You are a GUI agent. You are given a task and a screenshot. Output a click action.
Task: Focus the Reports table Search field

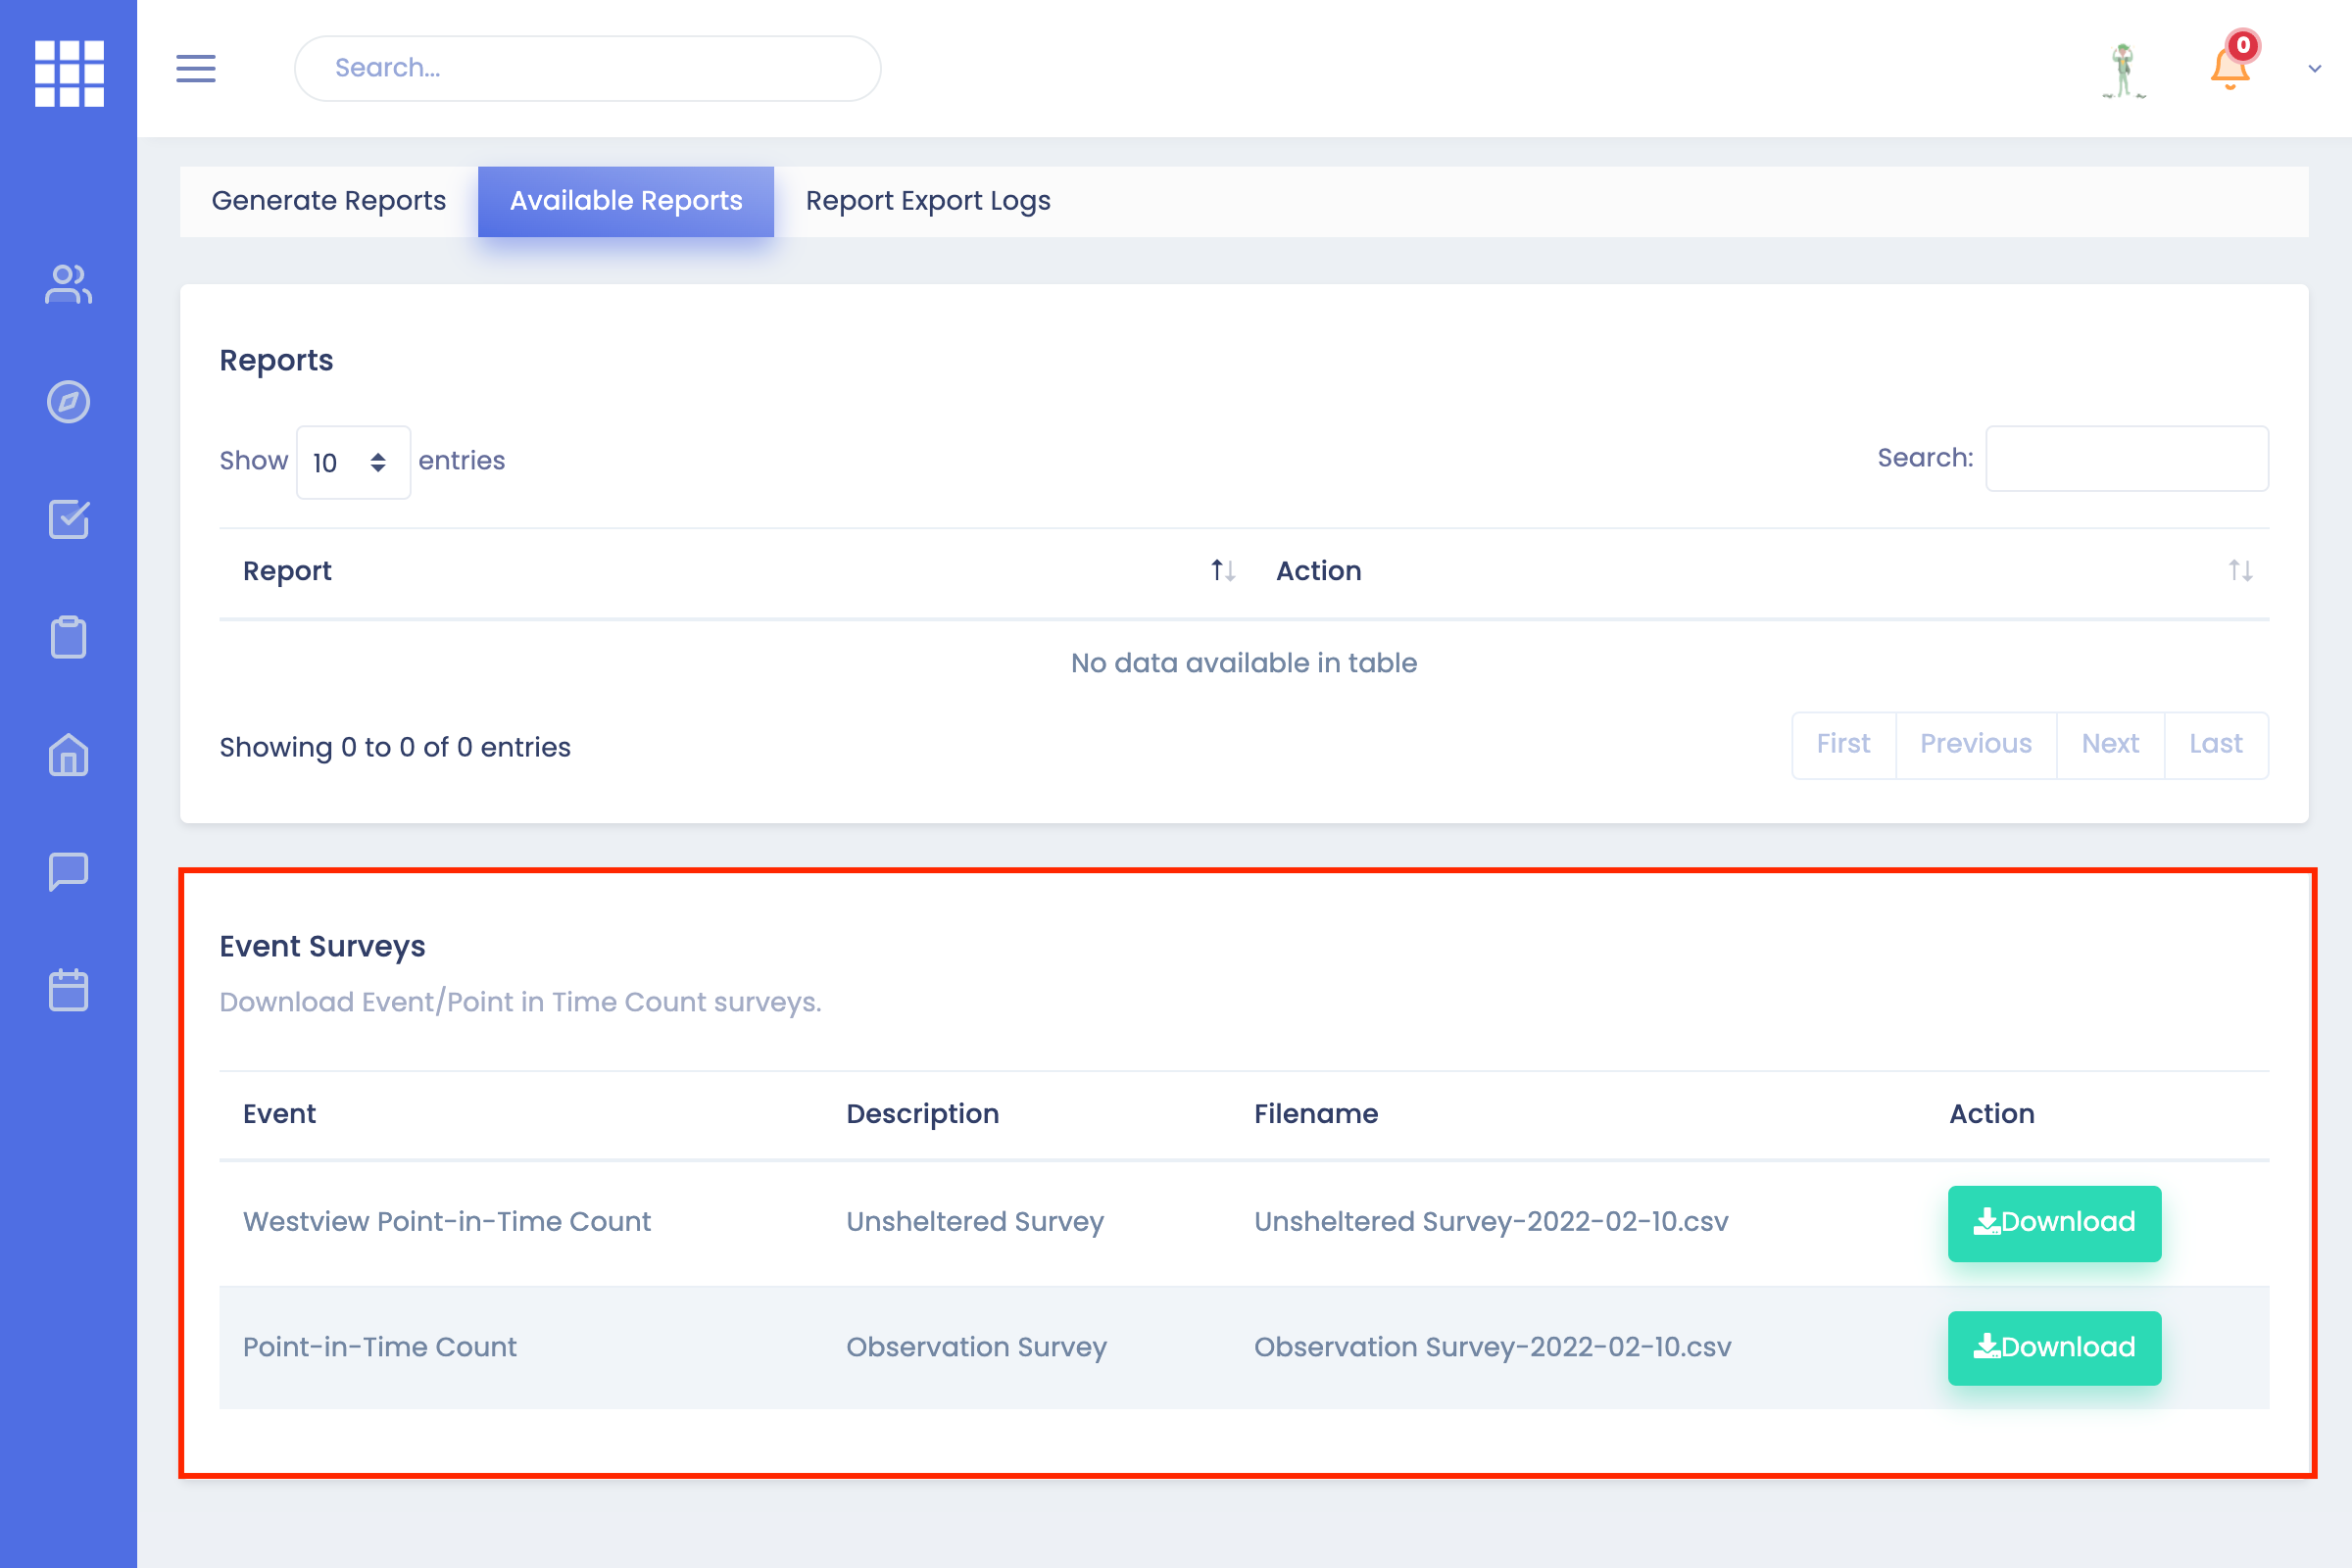(x=2126, y=459)
